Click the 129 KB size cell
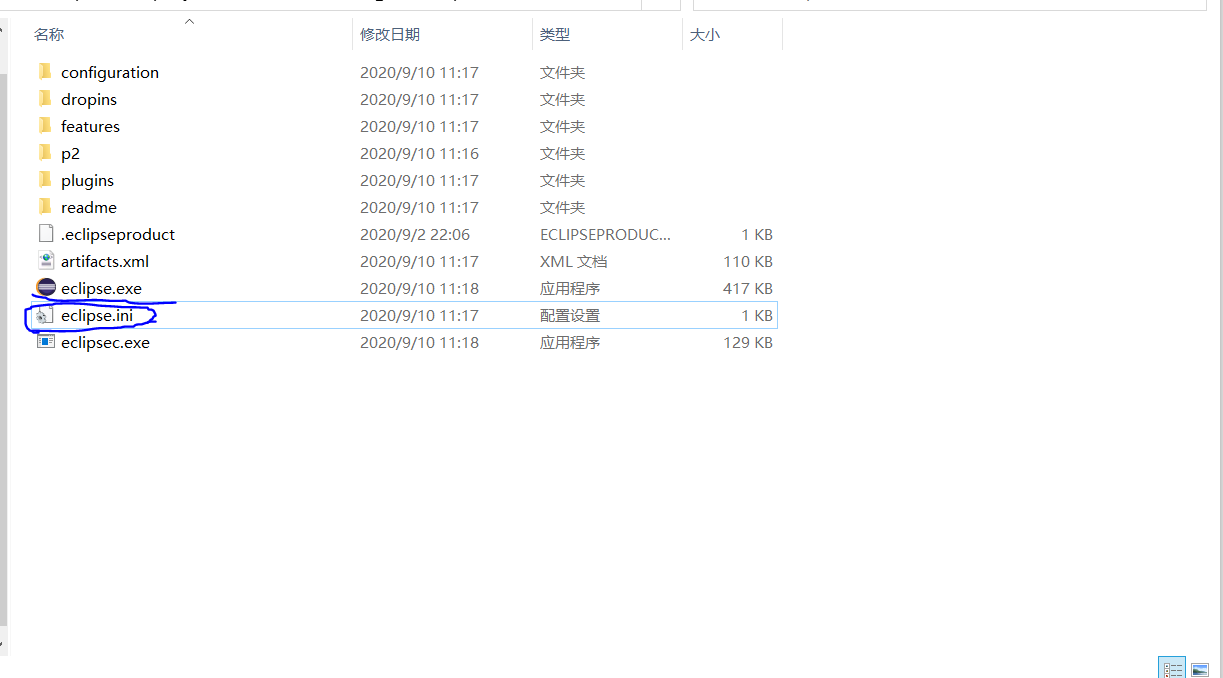1223x678 pixels. 748,342
